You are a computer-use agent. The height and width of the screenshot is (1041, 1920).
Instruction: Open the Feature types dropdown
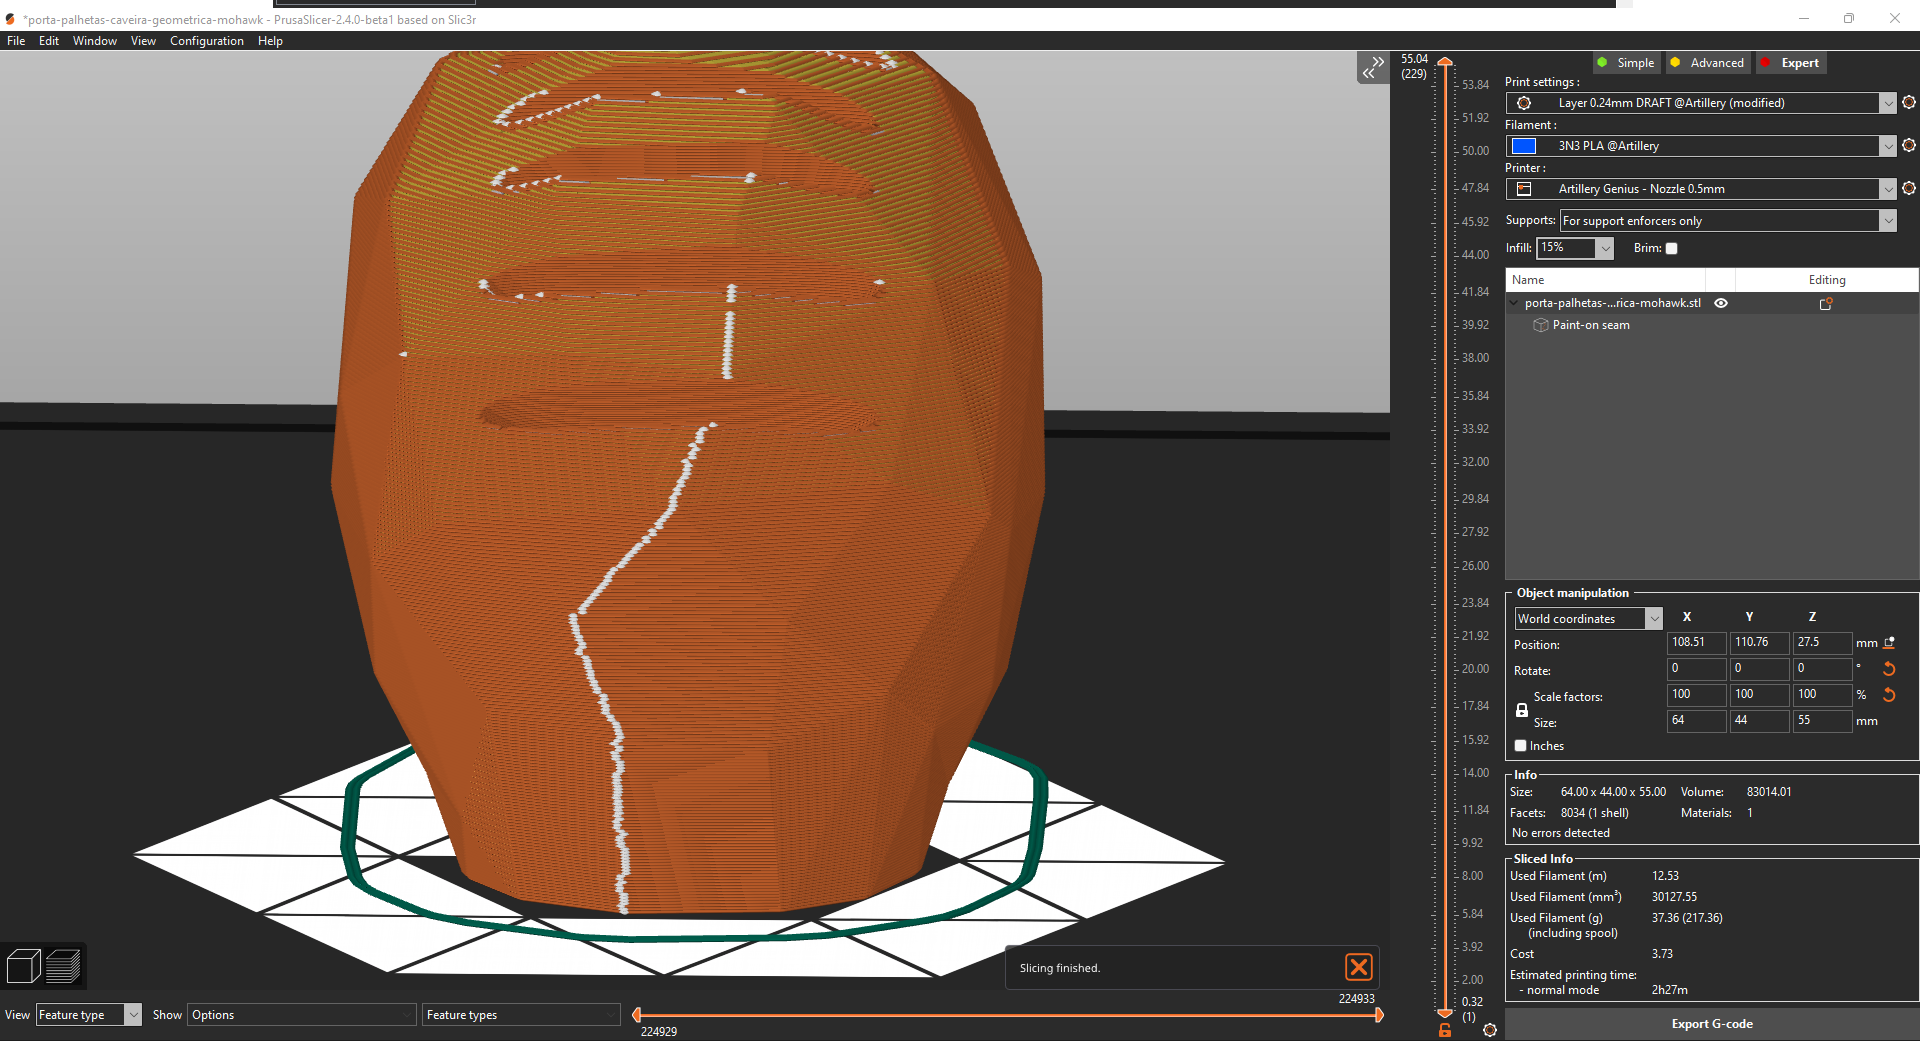click(x=521, y=1015)
